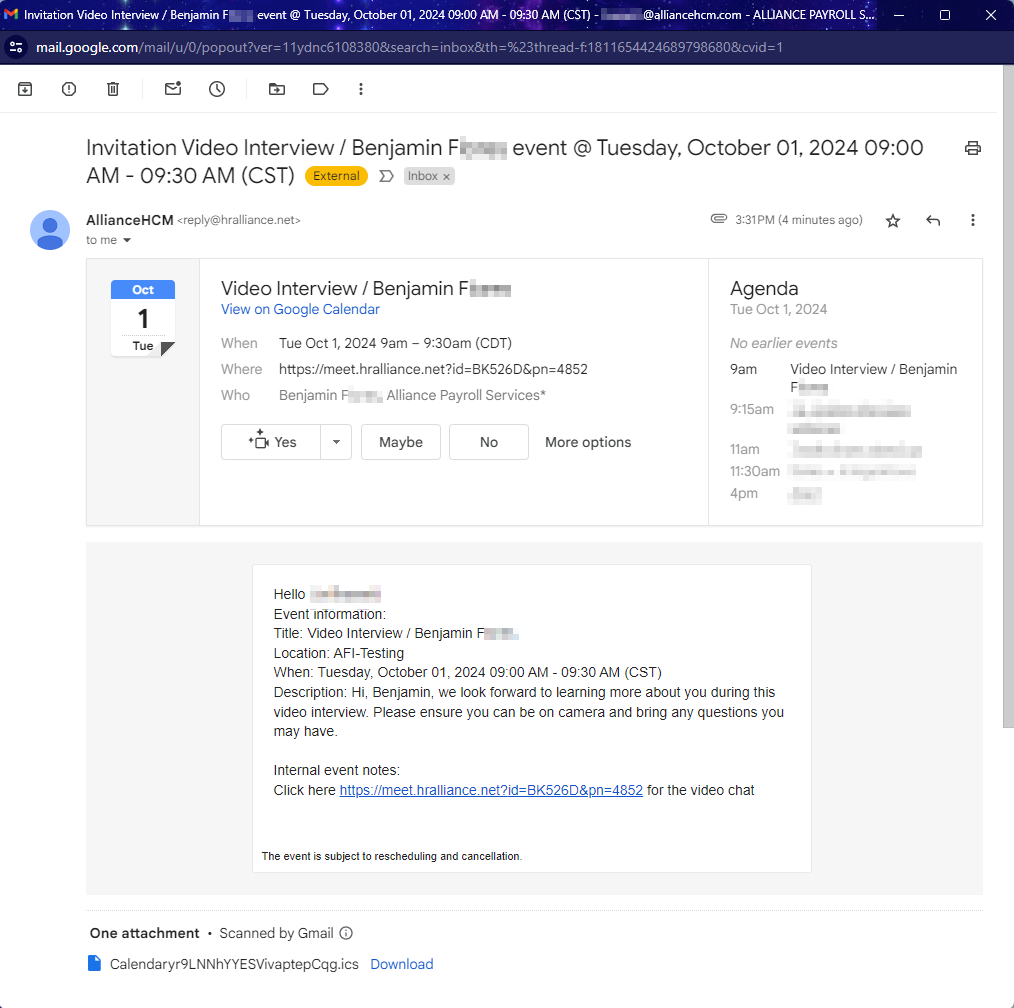Image resolution: width=1014 pixels, height=1008 pixels.
Task: Open the Labels icon in toolbar
Action: [x=321, y=89]
